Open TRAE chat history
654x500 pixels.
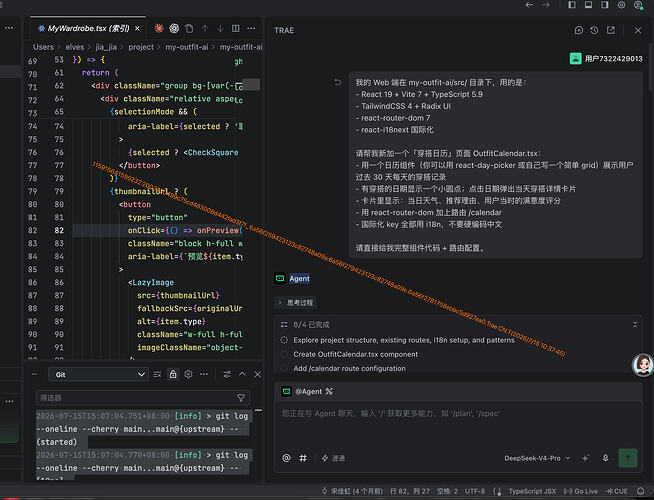594,30
